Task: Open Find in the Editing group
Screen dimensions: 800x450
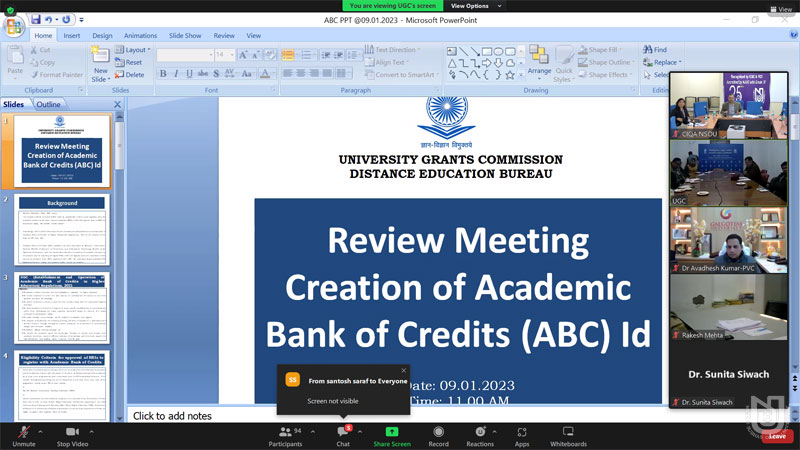Action: click(655, 49)
